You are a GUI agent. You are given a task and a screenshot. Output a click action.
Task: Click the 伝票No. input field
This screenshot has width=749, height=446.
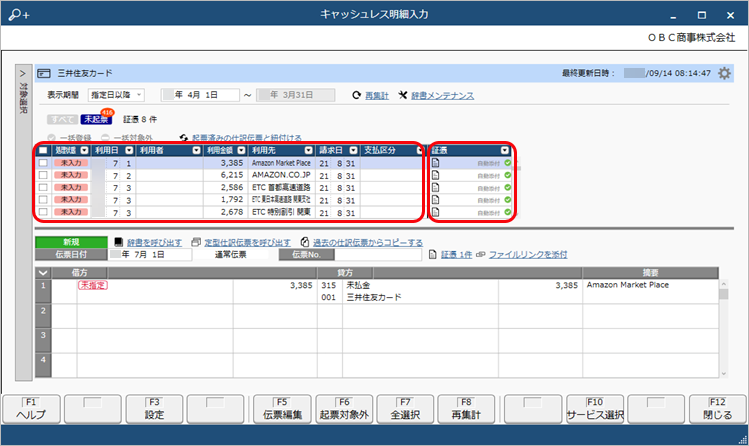[378, 255]
